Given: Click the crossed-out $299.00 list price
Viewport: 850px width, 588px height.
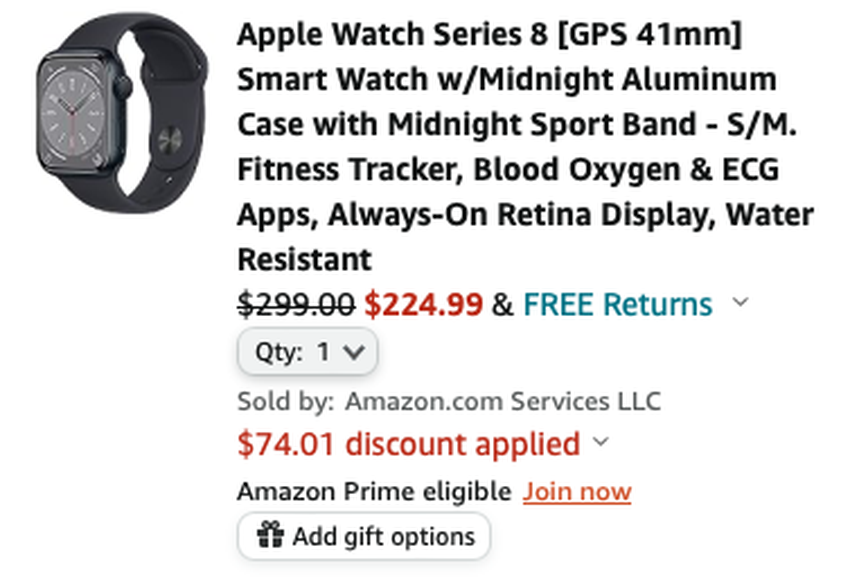Looking at the screenshot, I should [x=295, y=304].
